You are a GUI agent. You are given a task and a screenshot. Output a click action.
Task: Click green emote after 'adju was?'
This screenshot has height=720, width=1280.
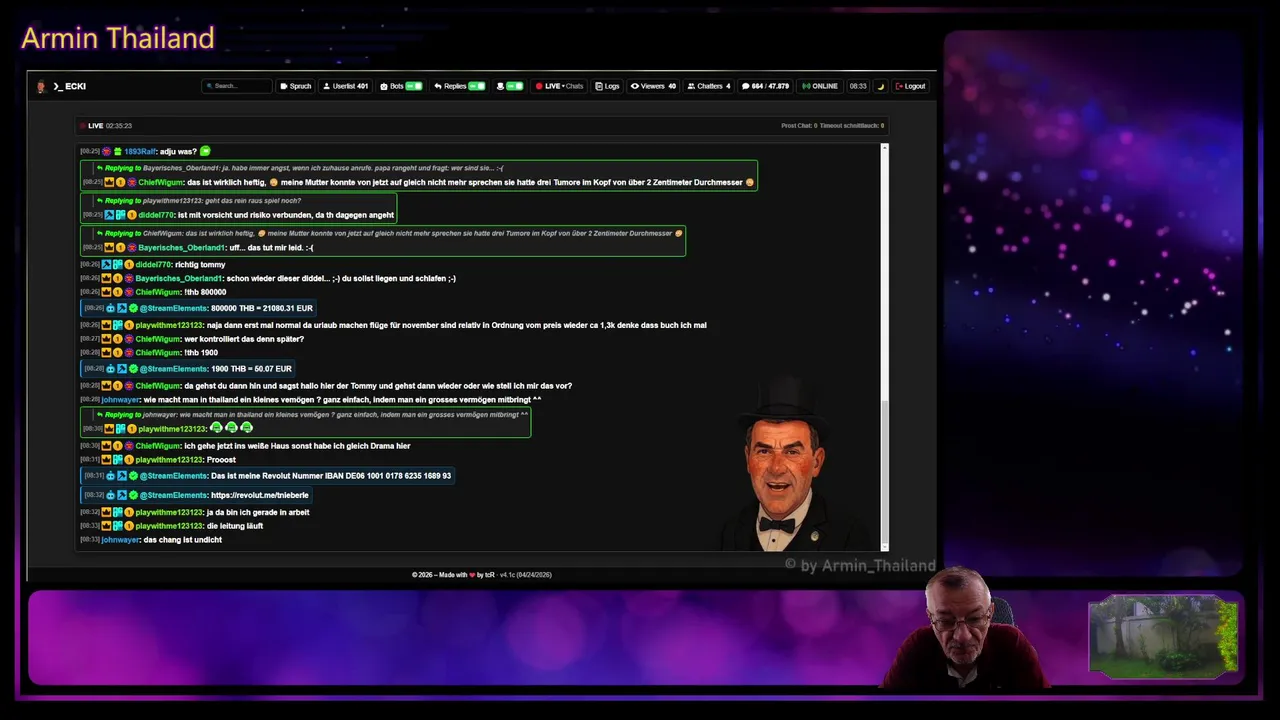205,151
